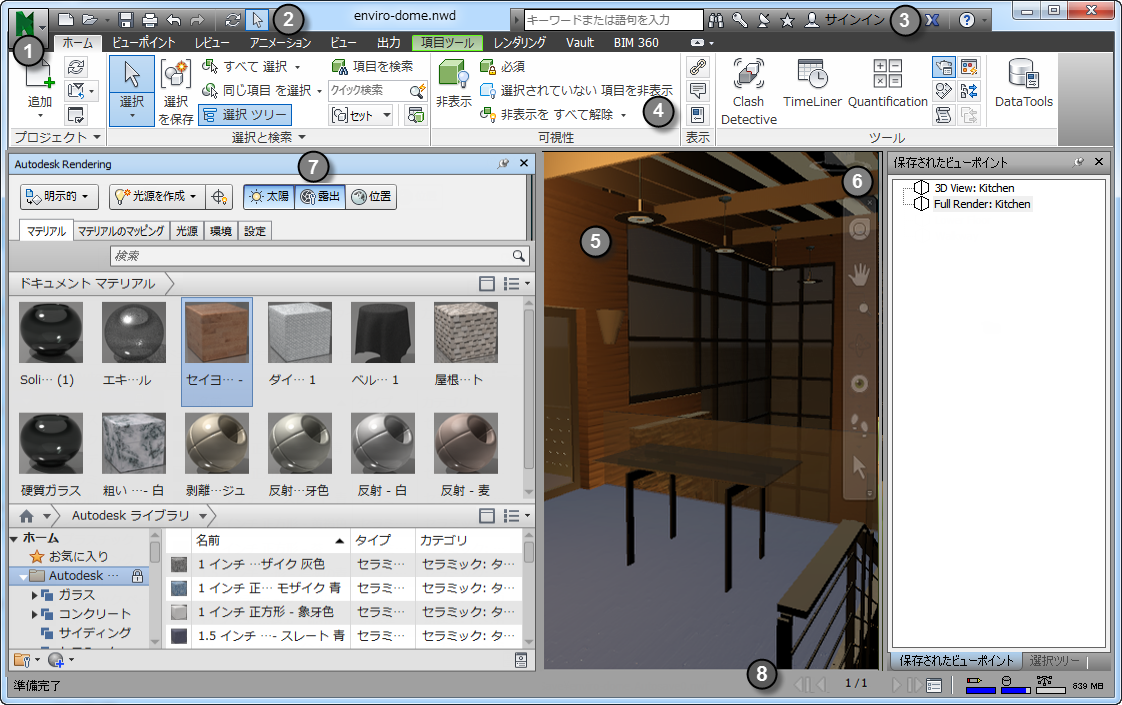
Task: Click the Print icon in quick access toolbar
Action: coord(150,20)
